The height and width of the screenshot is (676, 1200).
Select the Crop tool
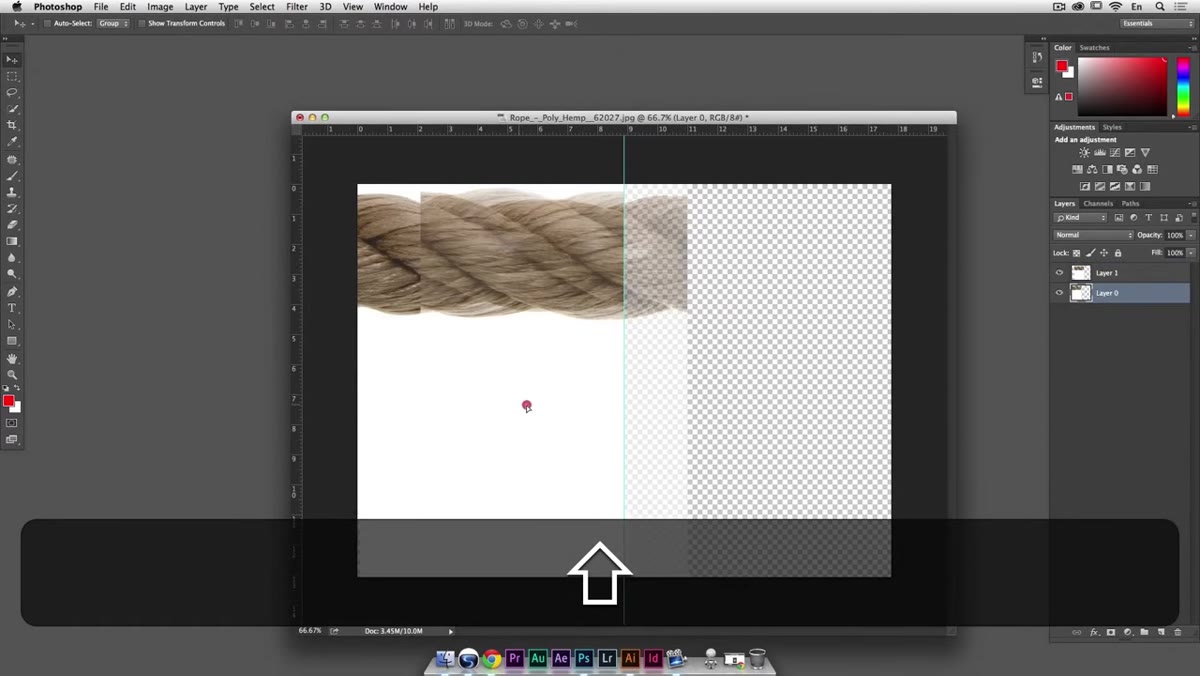tap(12, 125)
